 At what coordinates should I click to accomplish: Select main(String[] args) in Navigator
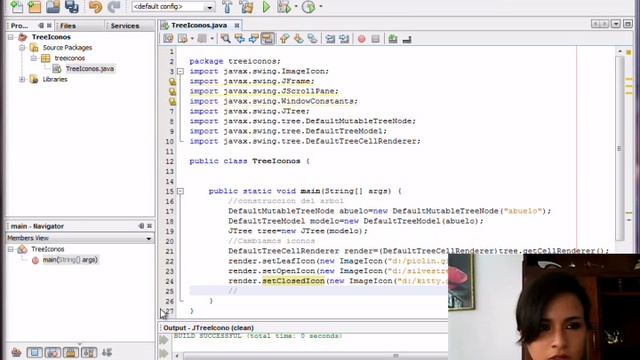coord(70,260)
